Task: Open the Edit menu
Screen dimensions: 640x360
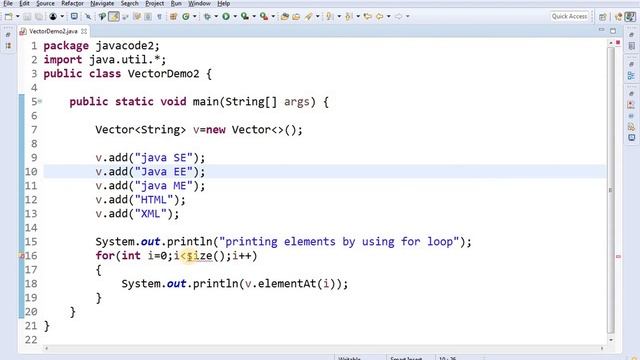Action: pos(24,3)
